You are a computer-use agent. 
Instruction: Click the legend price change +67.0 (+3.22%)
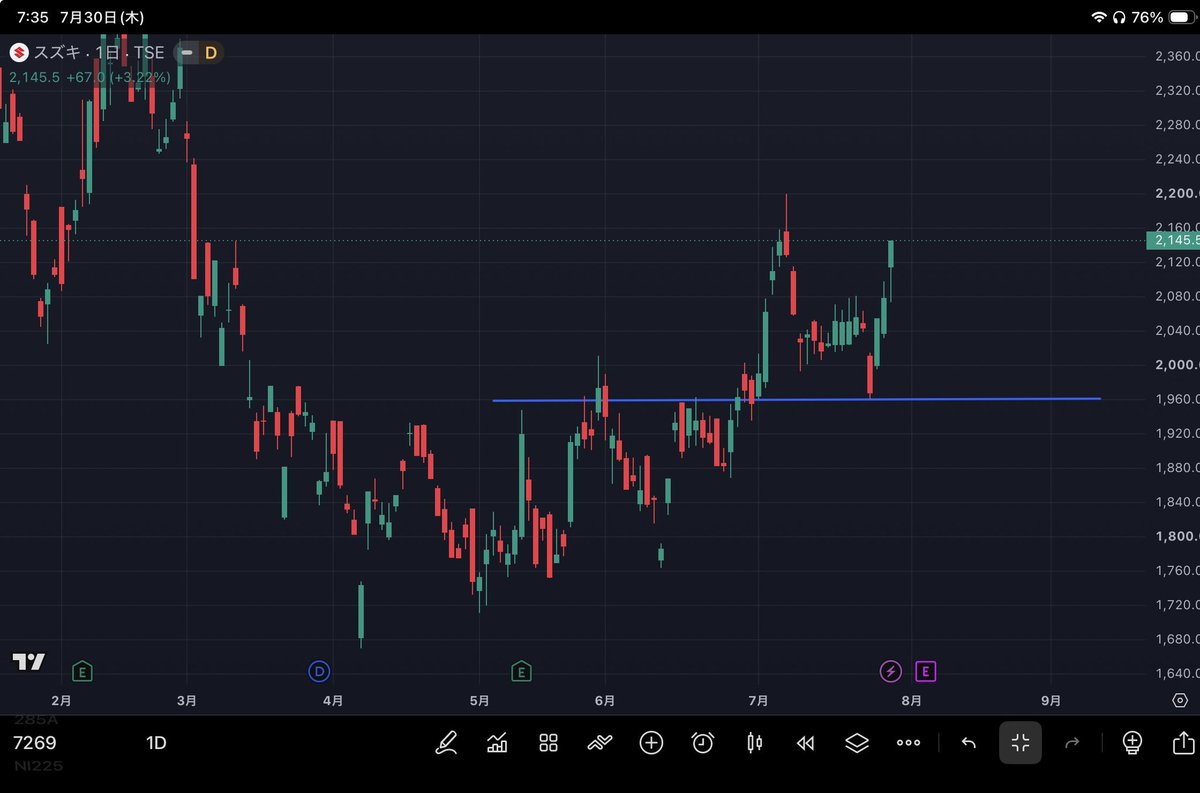[x=118, y=77]
